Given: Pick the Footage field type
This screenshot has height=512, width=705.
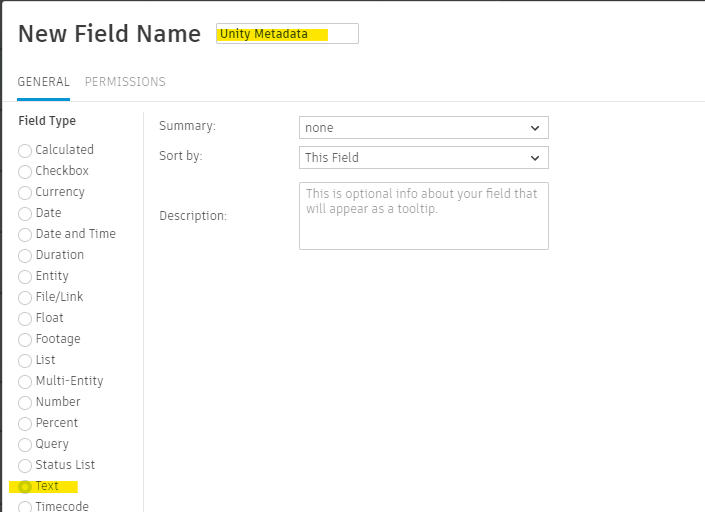Looking at the screenshot, I should (x=25, y=339).
